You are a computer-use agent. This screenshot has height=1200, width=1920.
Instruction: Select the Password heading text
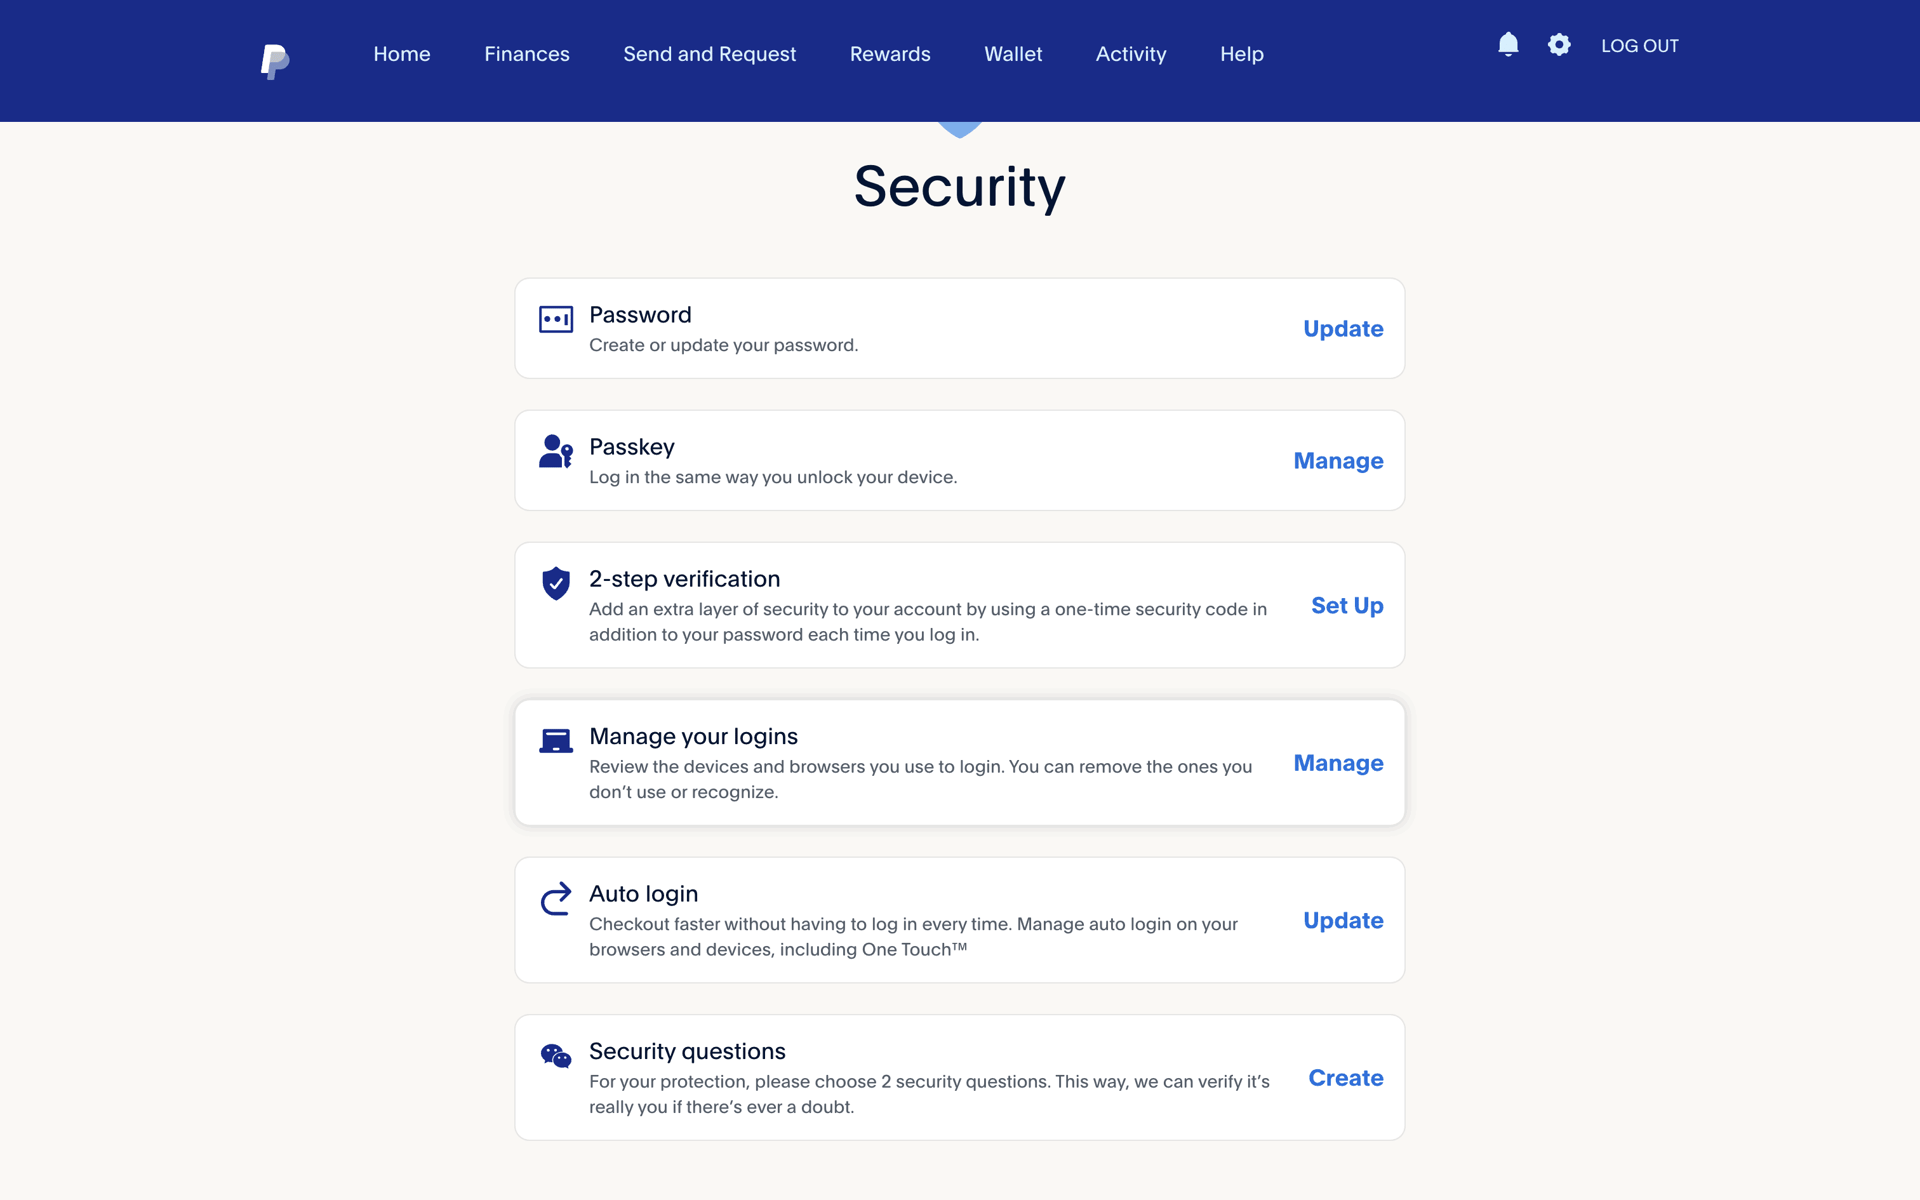pyautogui.click(x=640, y=315)
